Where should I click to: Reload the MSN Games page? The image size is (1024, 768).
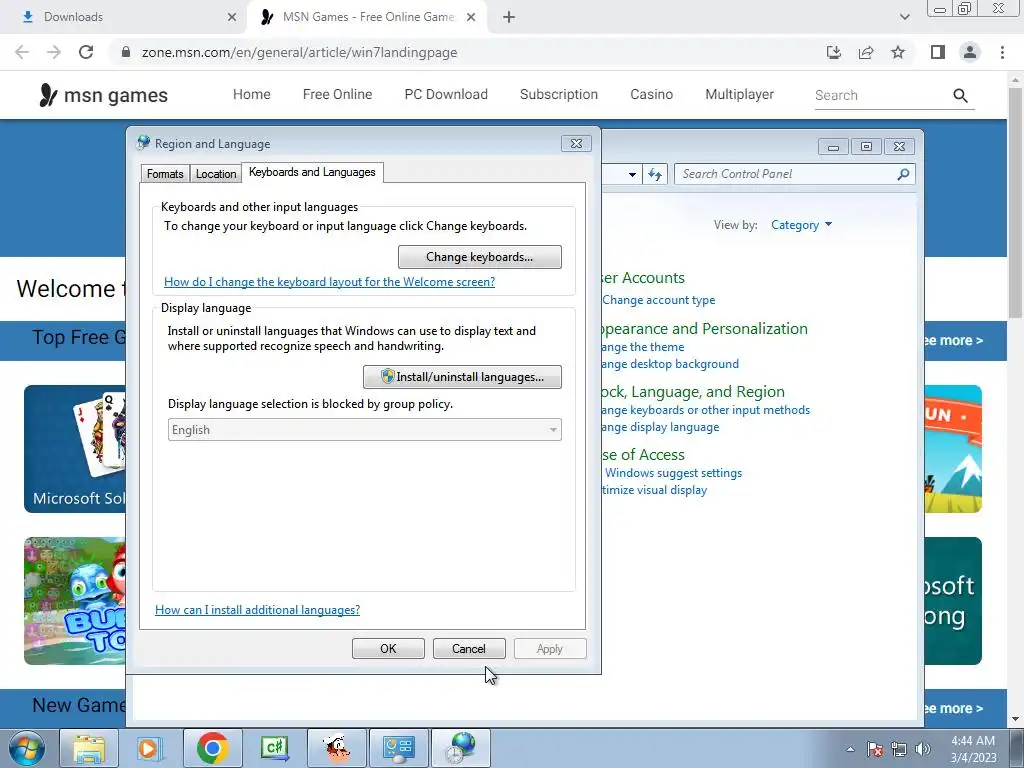pyautogui.click(x=86, y=52)
